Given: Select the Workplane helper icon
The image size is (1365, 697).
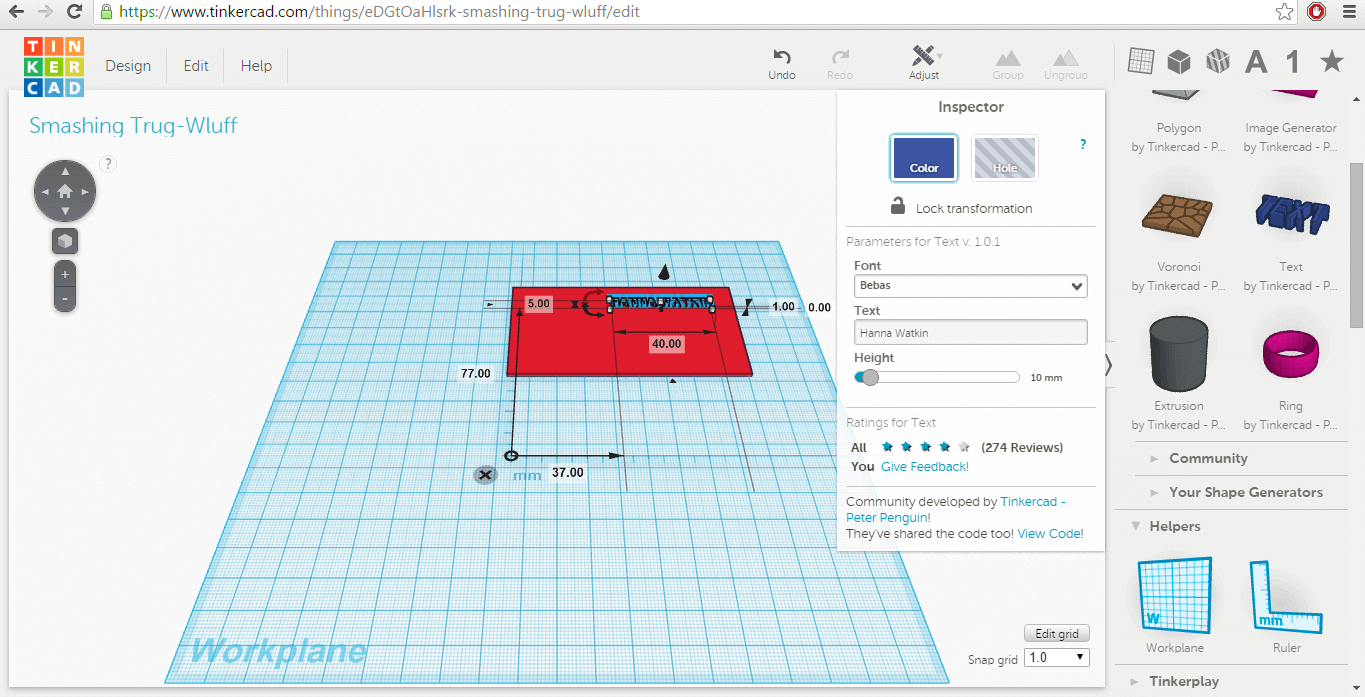Looking at the screenshot, I should (x=1174, y=597).
